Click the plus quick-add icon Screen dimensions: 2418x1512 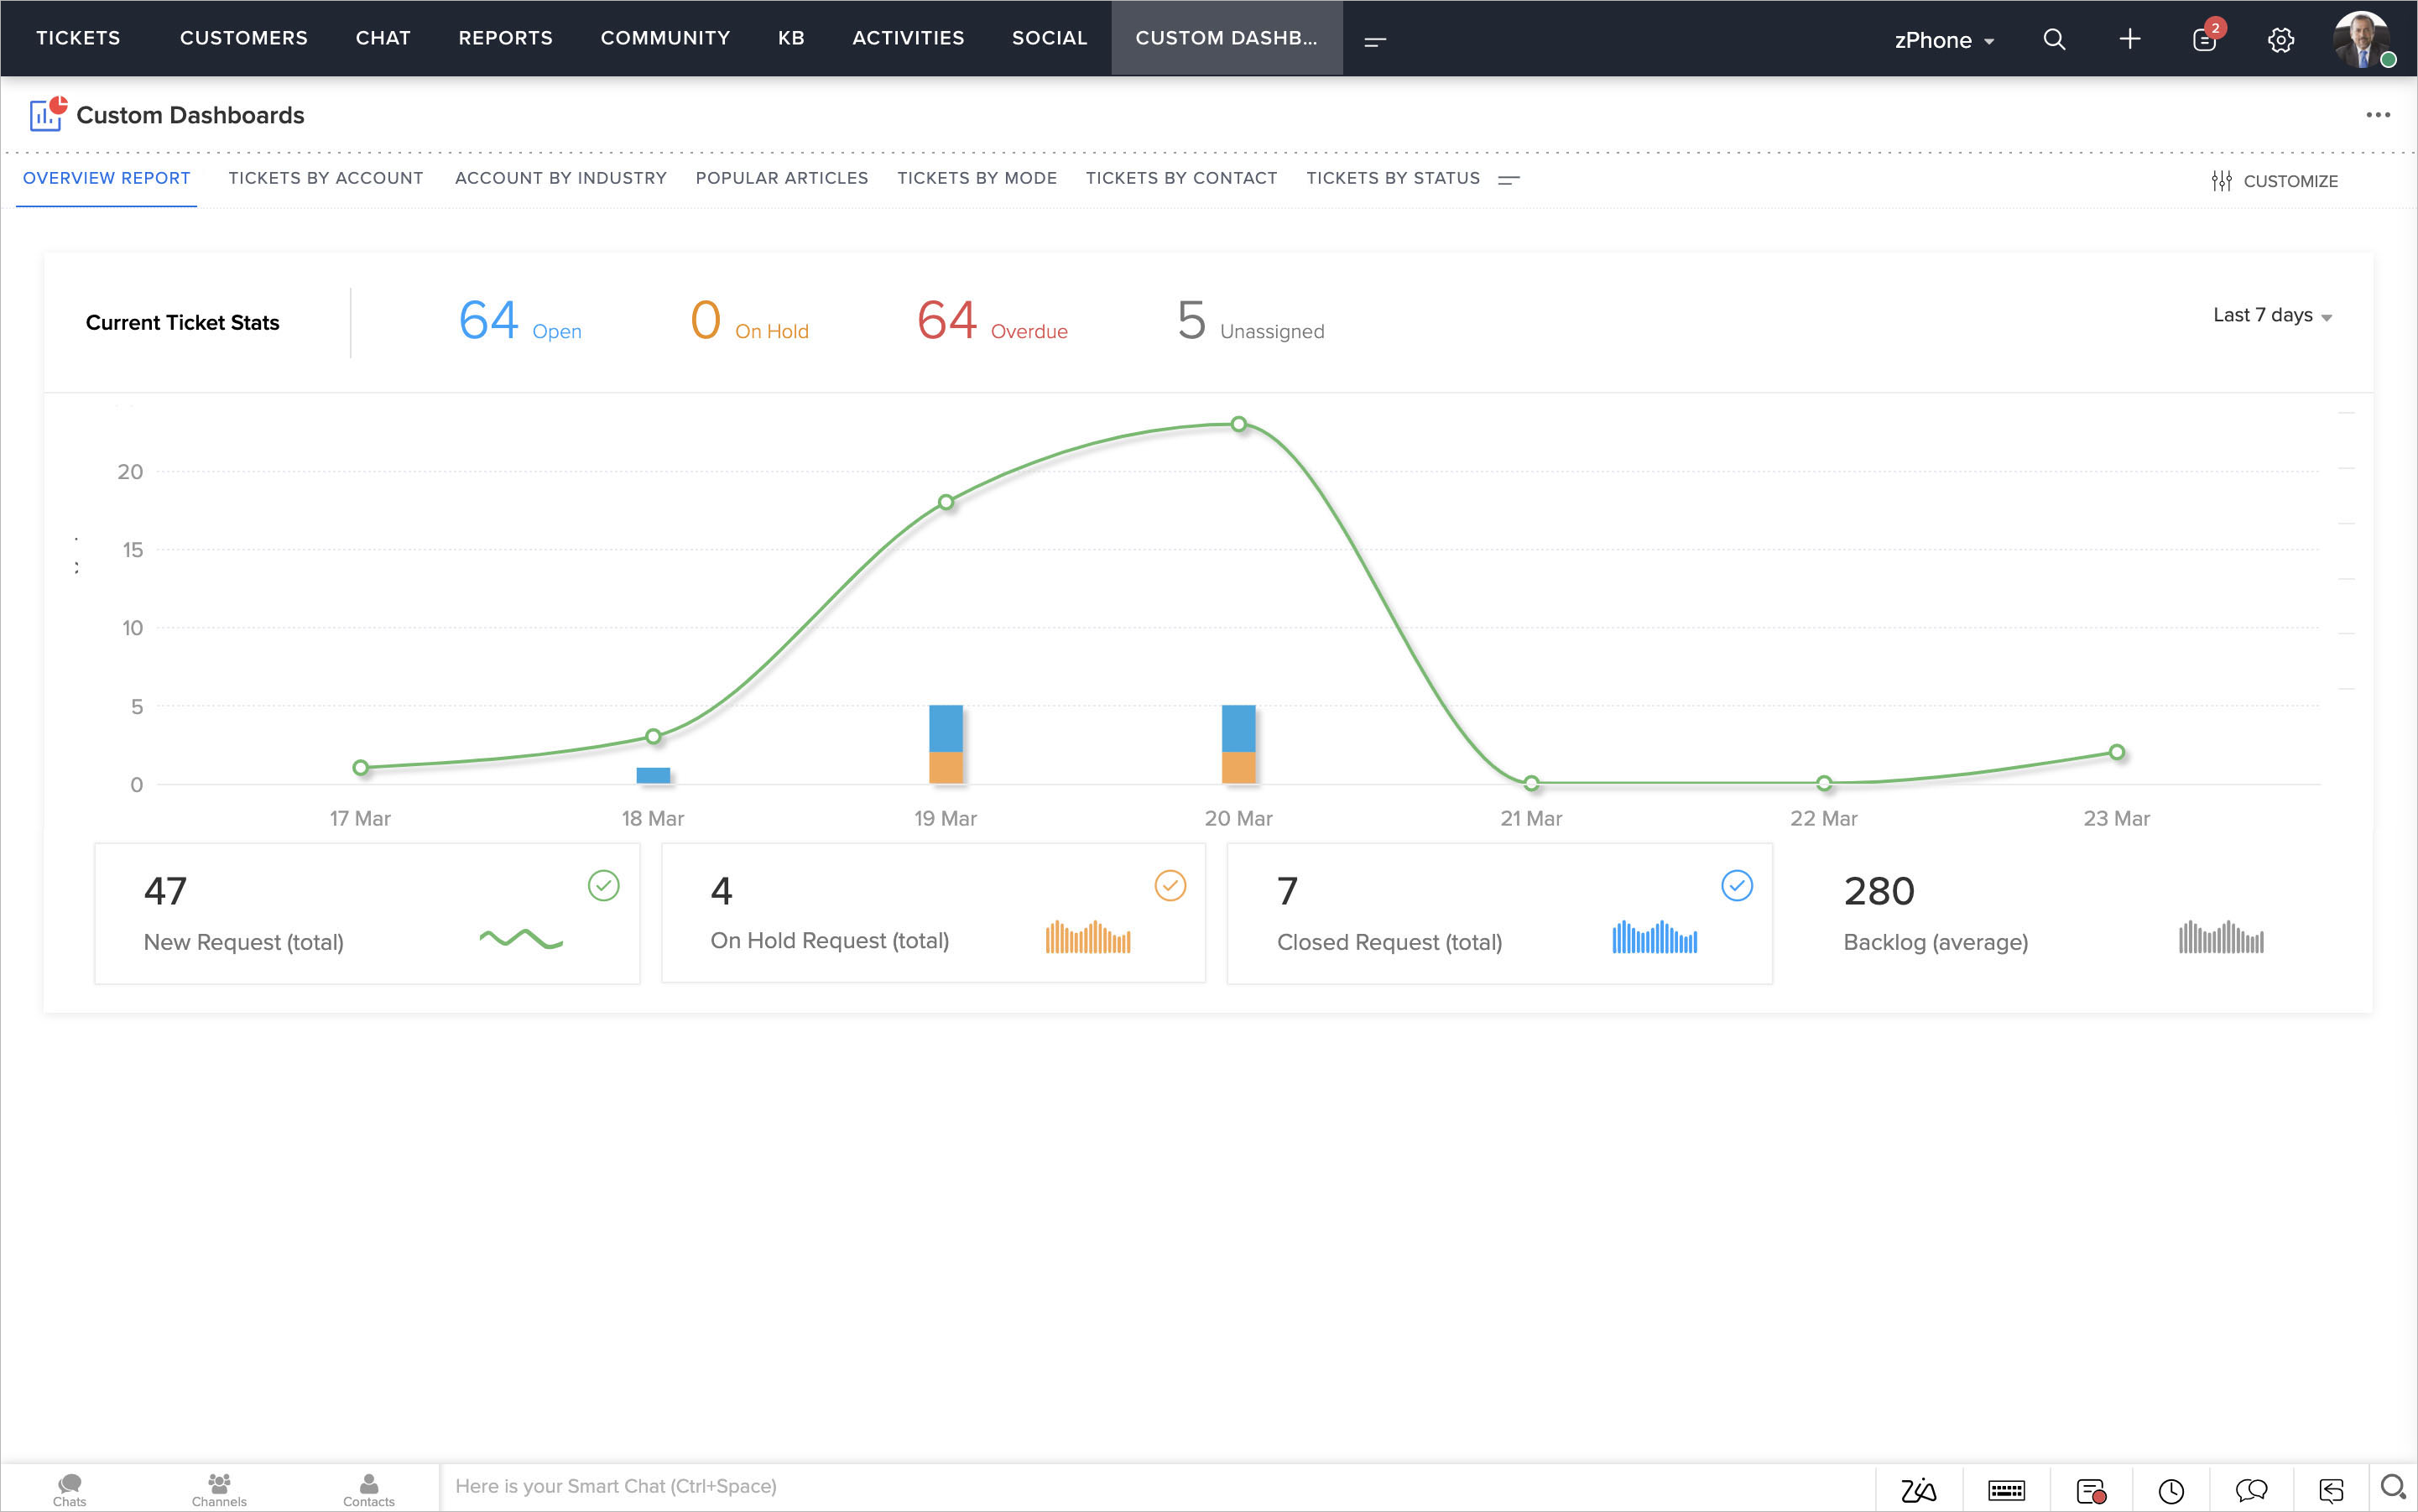pyautogui.click(x=2129, y=39)
